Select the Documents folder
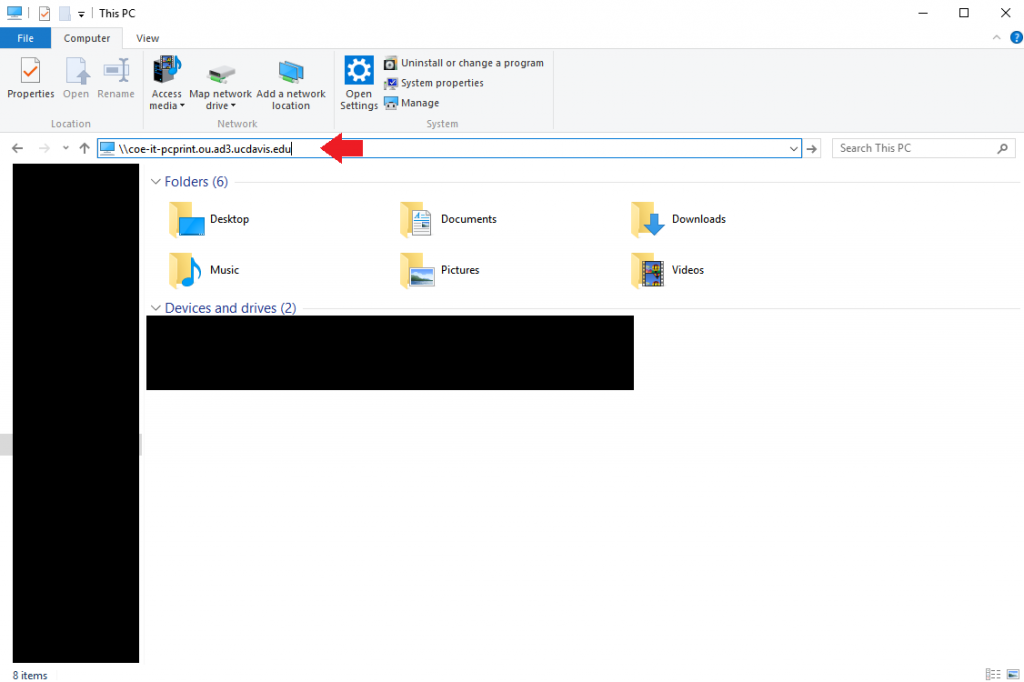Image resolution: width=1024 pixels, height=682 pixels. pyautogui.click(x=449, y=219)
